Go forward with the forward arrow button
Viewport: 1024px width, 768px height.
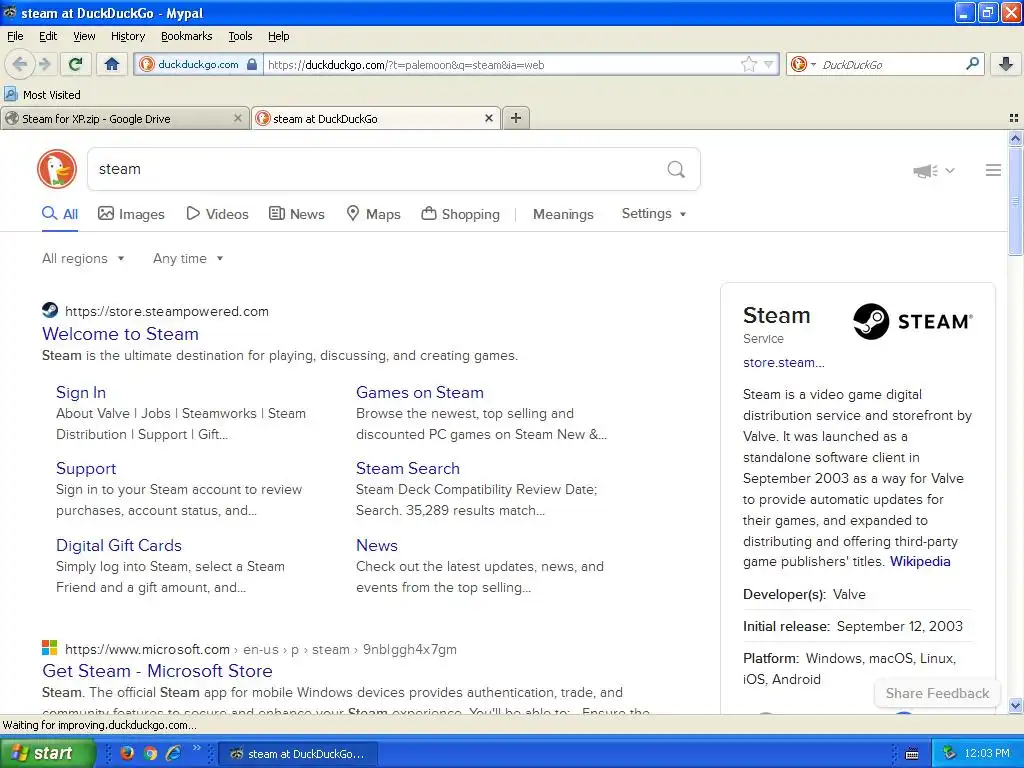[x=44, y=64]
